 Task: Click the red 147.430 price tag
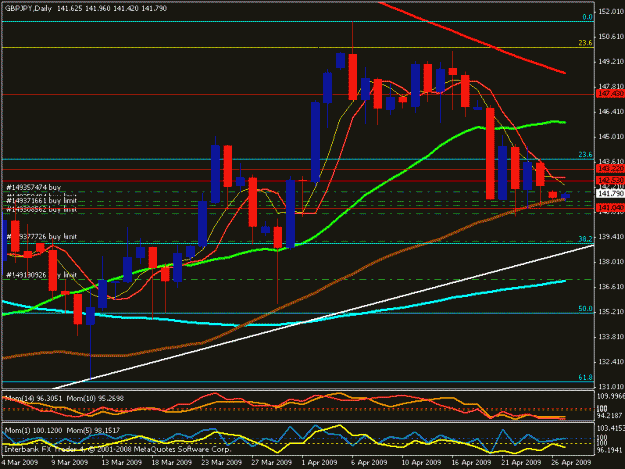[x=610, y=94]
